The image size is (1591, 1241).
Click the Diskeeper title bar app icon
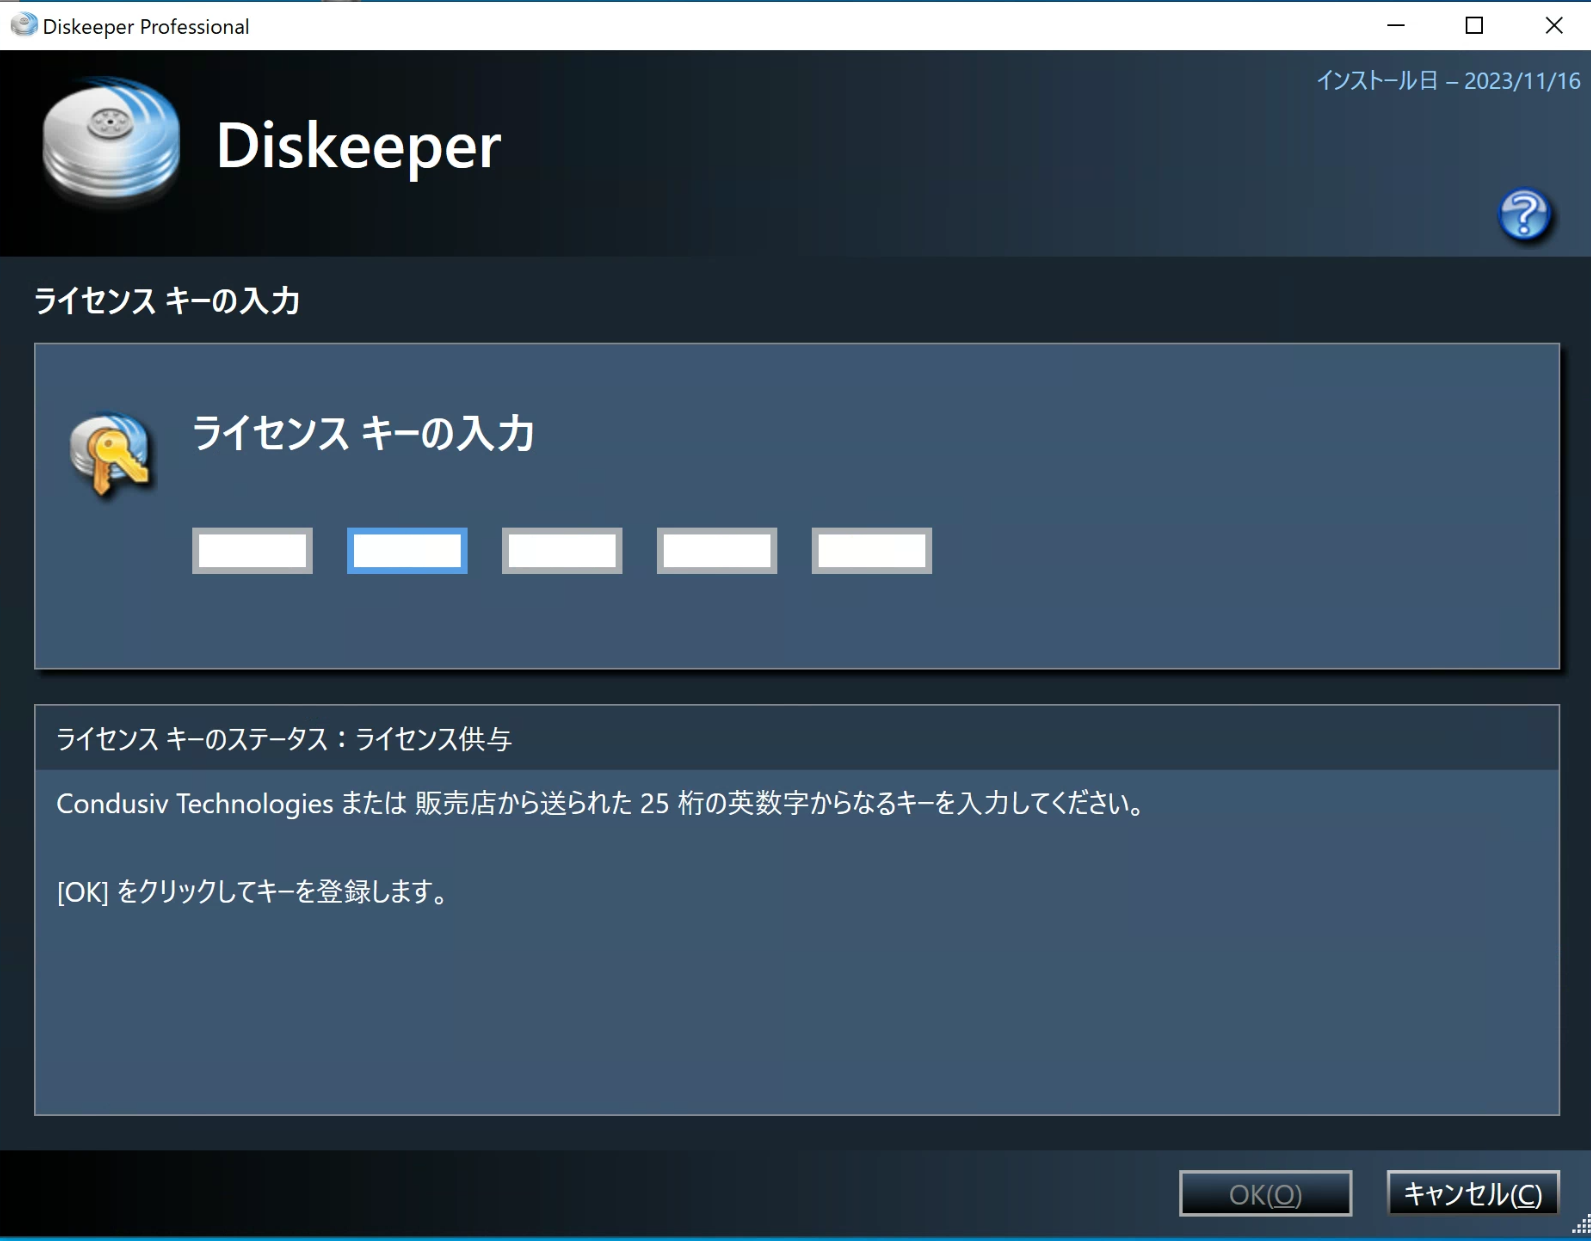tap(23, 25)
